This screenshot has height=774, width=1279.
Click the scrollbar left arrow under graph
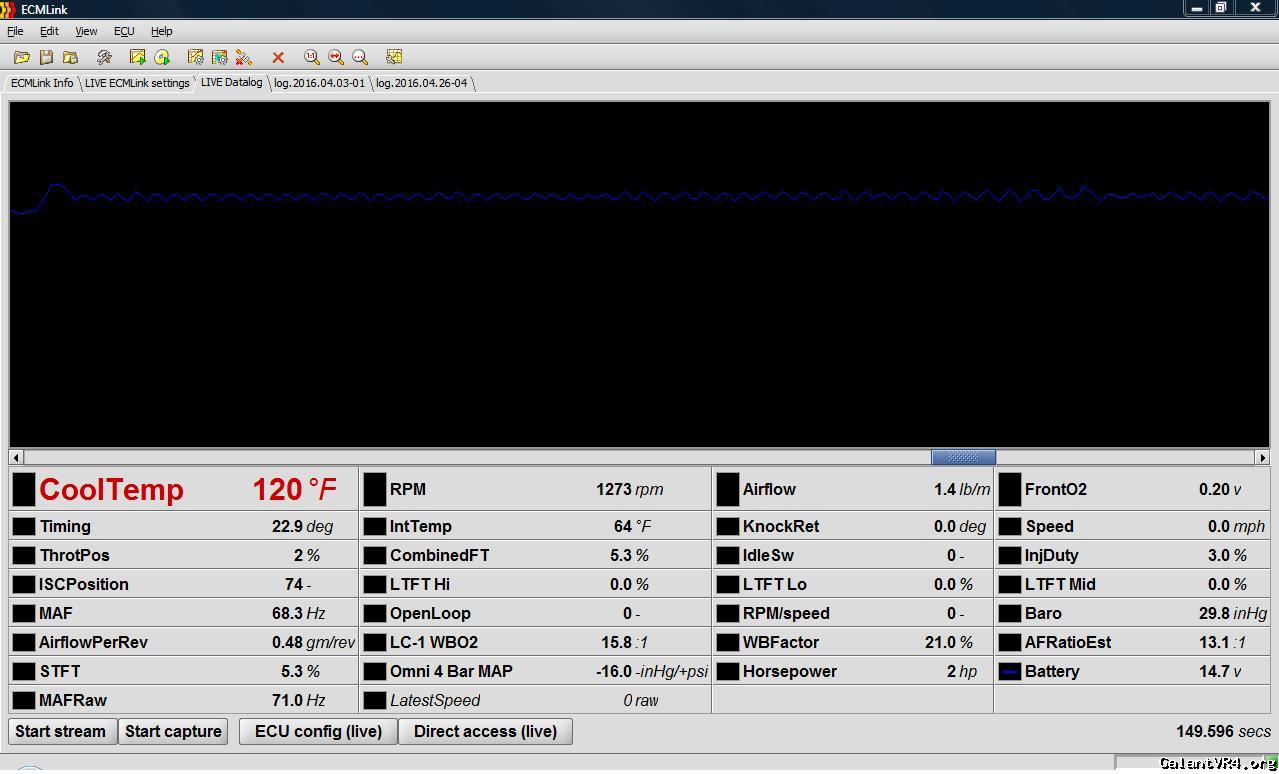pos(16,457)
